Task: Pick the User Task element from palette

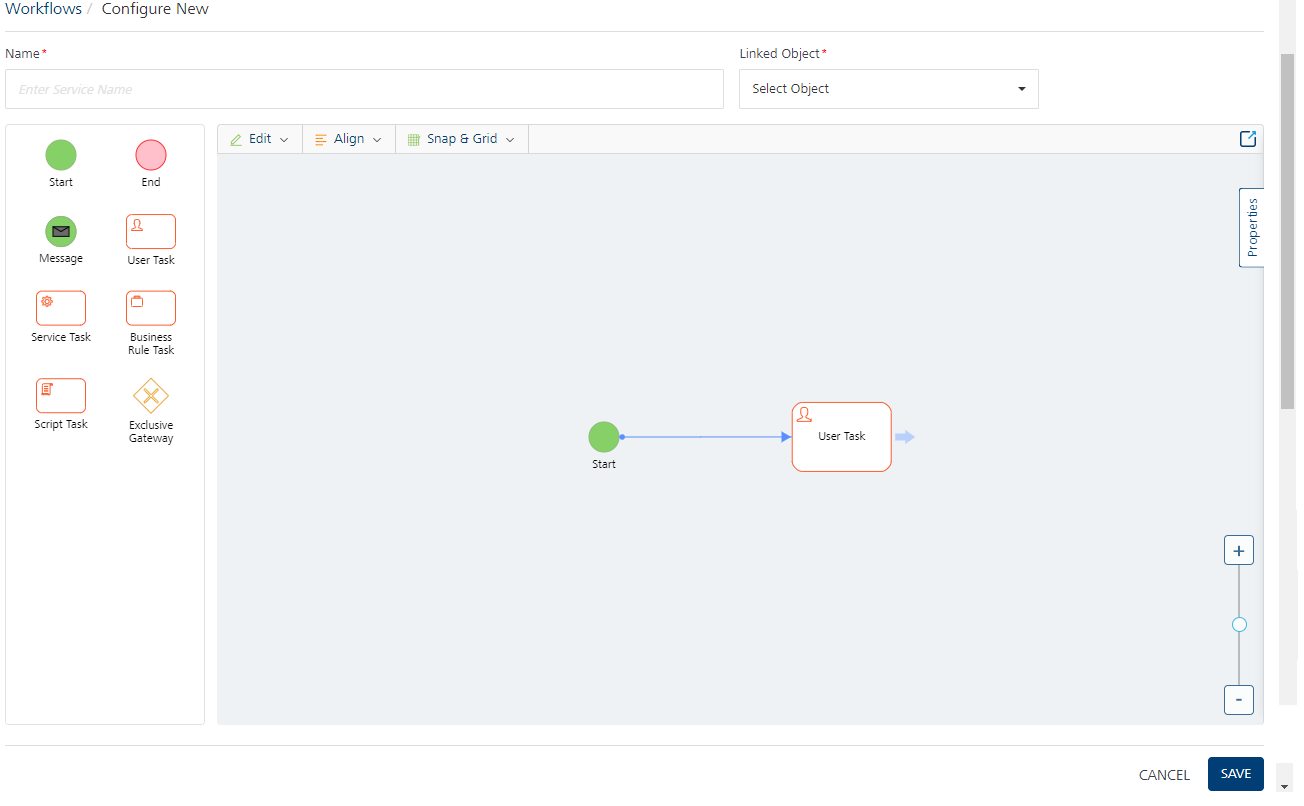Action: click(x=150, y=231)
